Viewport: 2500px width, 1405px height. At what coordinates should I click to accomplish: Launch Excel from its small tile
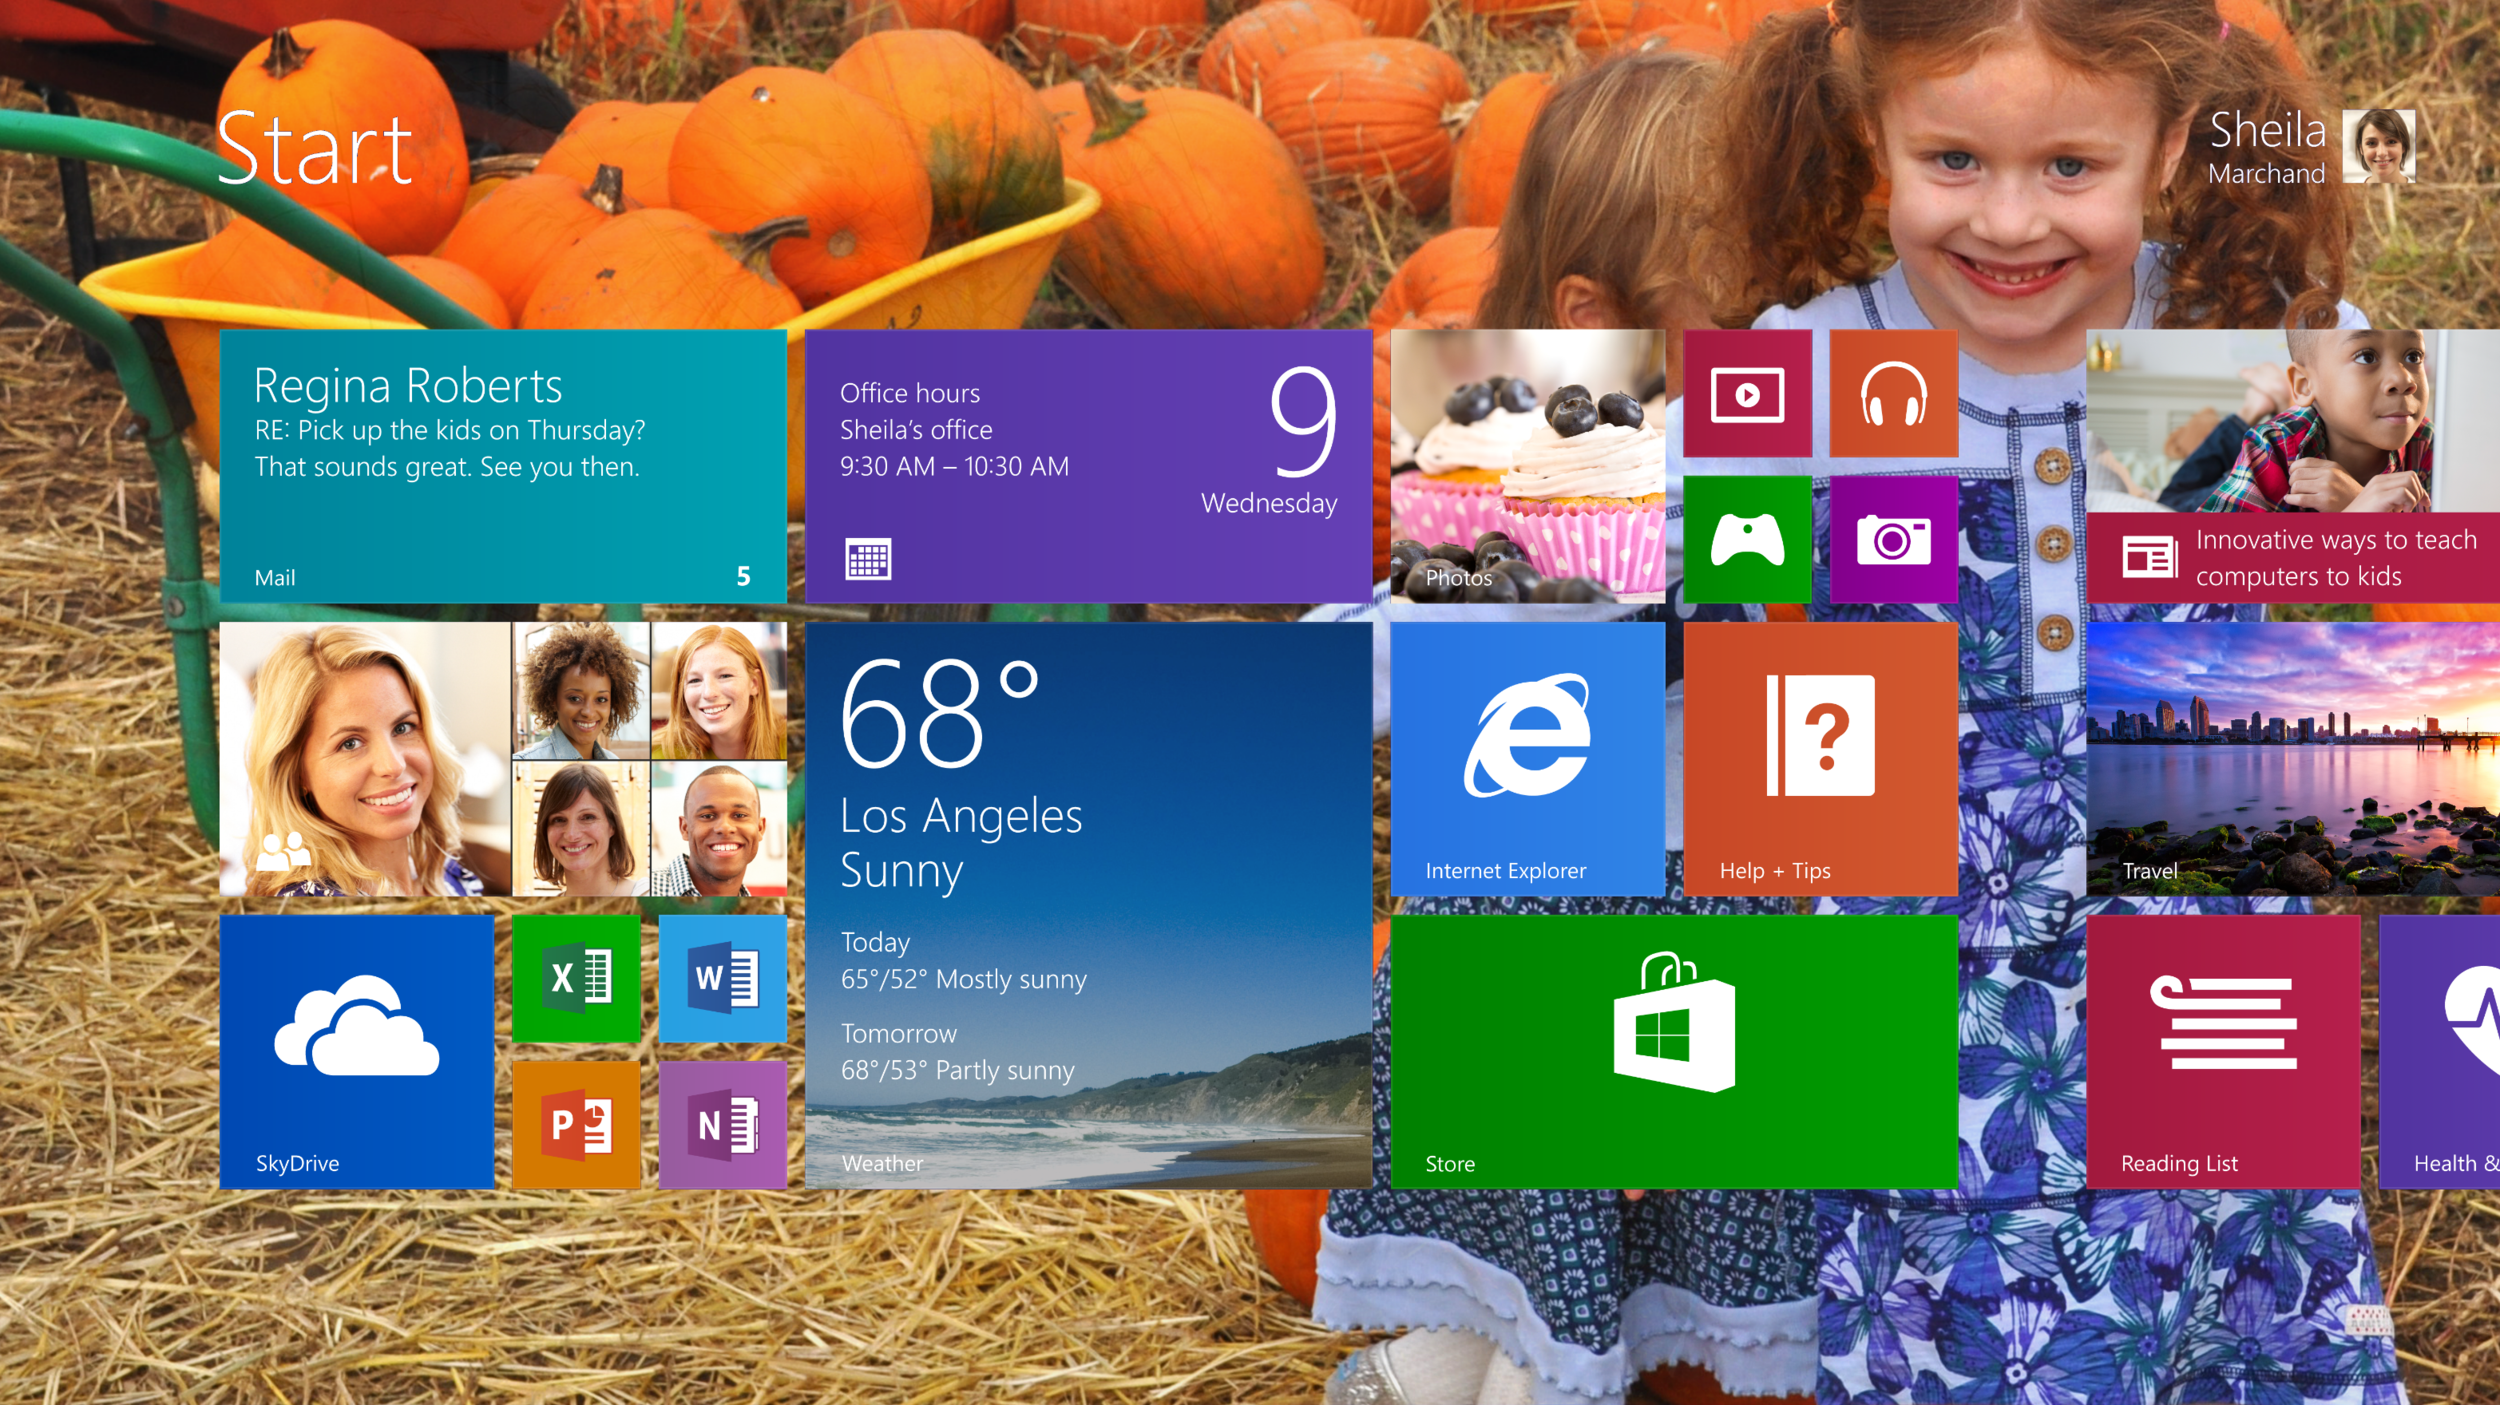pyautogui.click(x=576, y=978)
